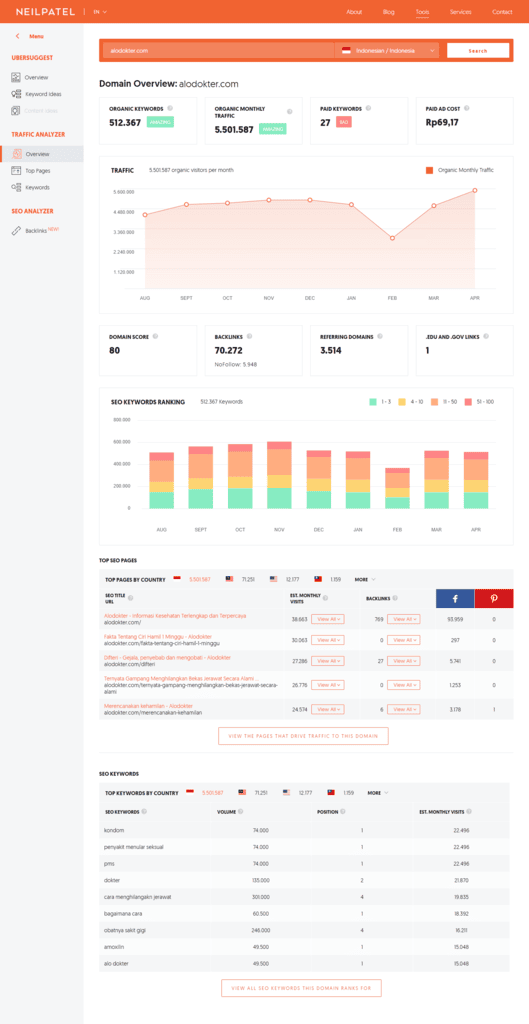Click the back arrow next to Menu
This screenshot has width=529, height=1024.
pos(18,37)
